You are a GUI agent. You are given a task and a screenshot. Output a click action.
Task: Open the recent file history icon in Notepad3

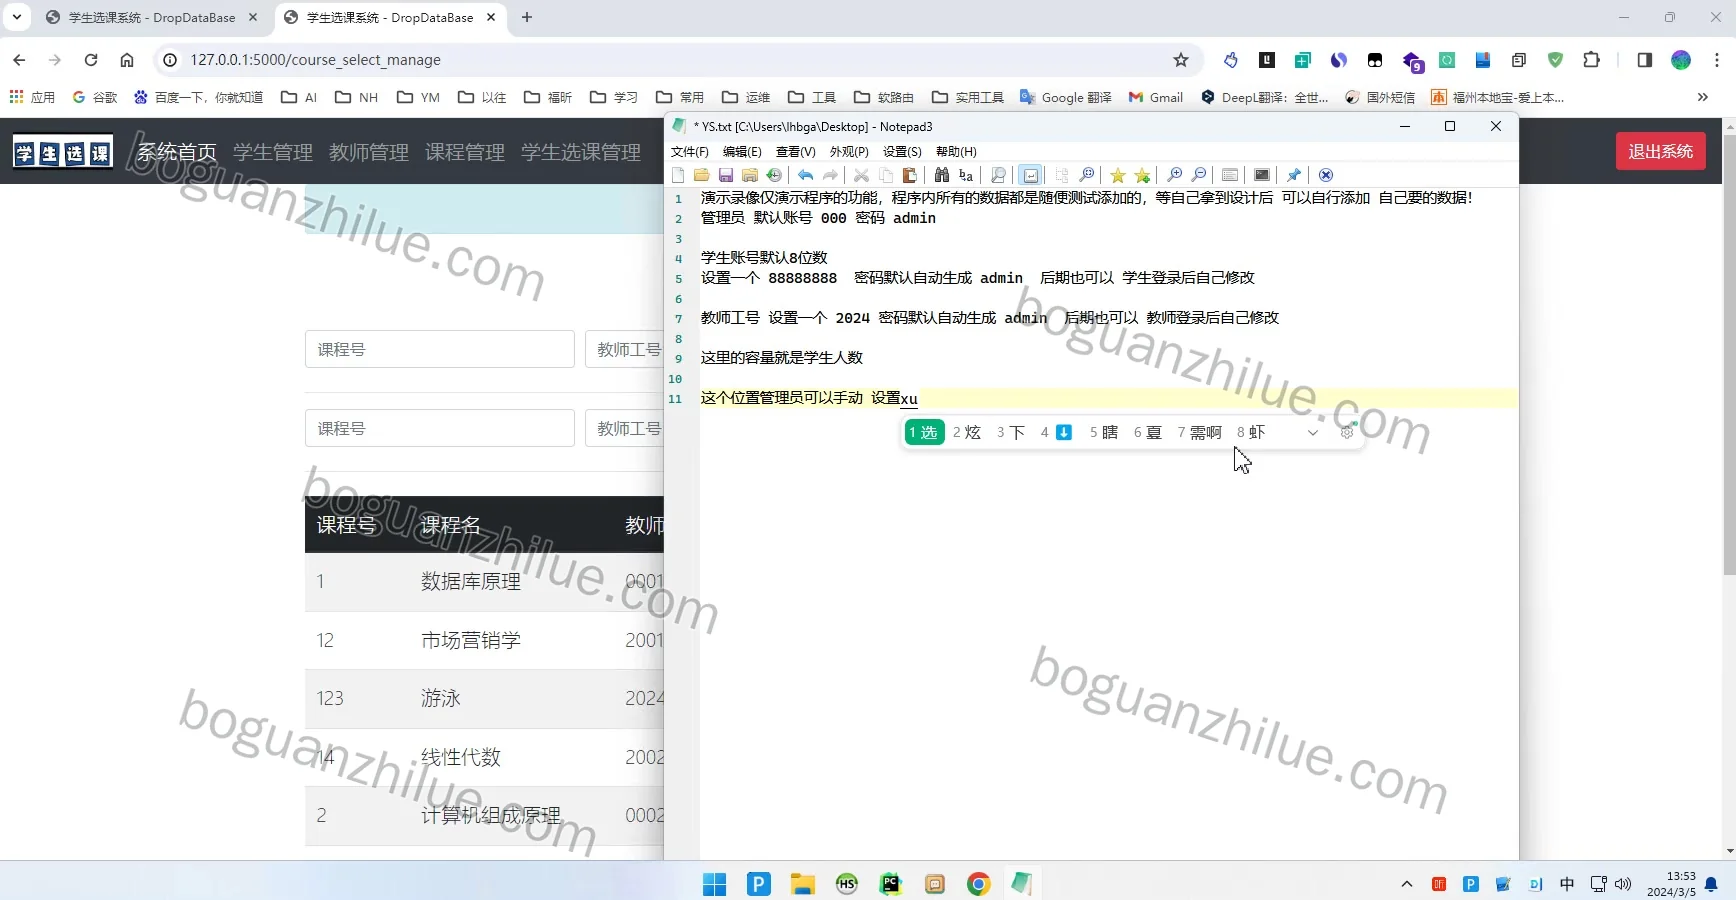click(774, 175)
